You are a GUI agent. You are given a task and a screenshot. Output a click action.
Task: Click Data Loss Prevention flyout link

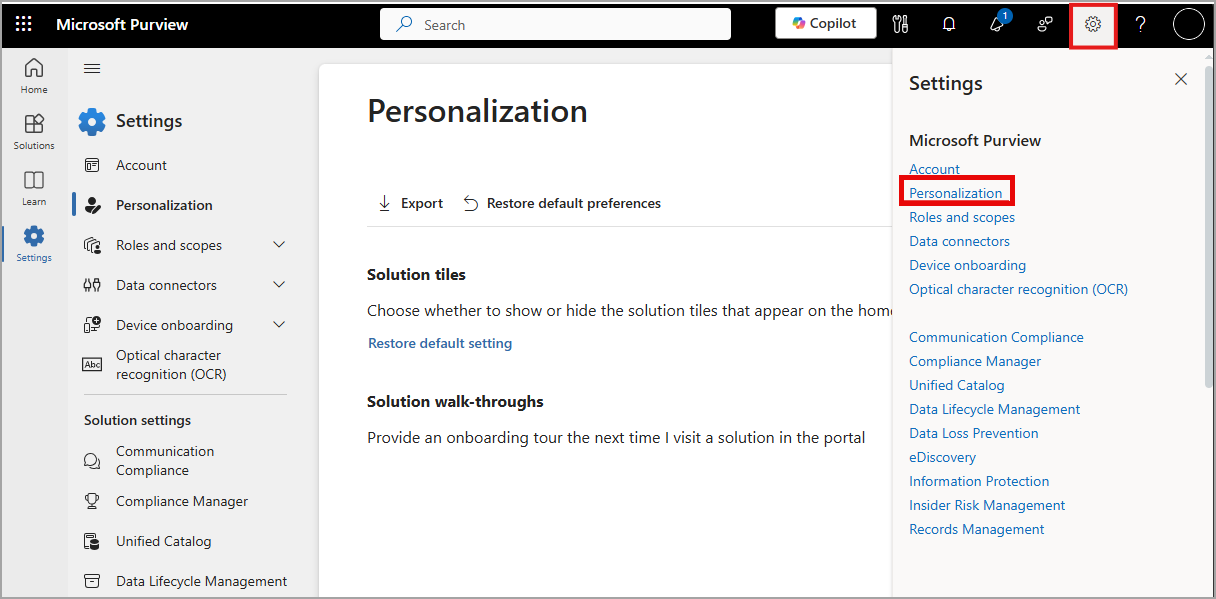point(974,433)
